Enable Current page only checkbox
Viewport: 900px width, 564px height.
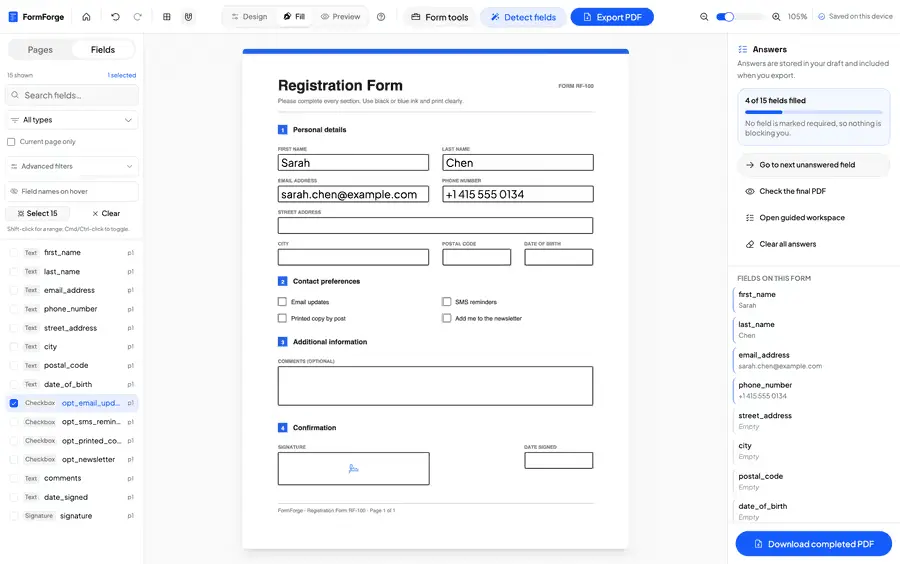pos(11,142)
